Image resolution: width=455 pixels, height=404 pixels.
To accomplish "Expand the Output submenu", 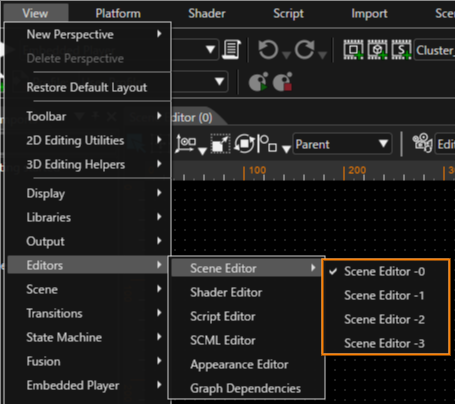I will point(89,241).
